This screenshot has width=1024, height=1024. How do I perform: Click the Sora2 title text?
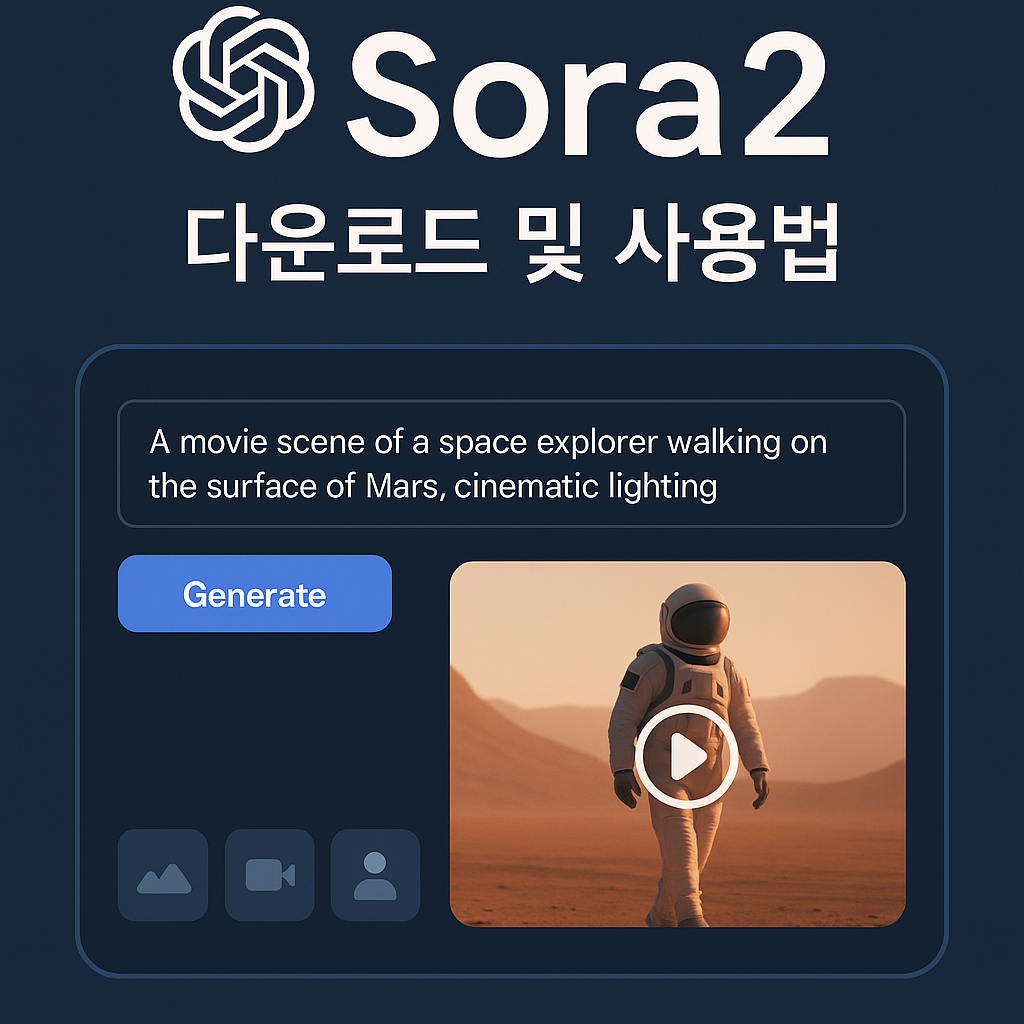[588, 93]
